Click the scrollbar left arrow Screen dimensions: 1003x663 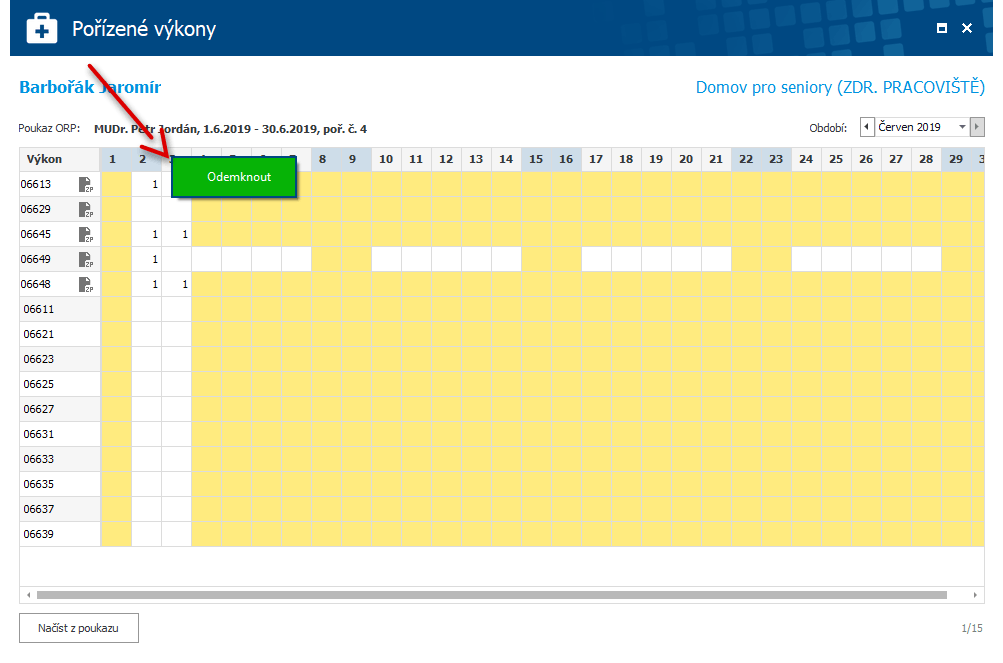click(29, 595)
